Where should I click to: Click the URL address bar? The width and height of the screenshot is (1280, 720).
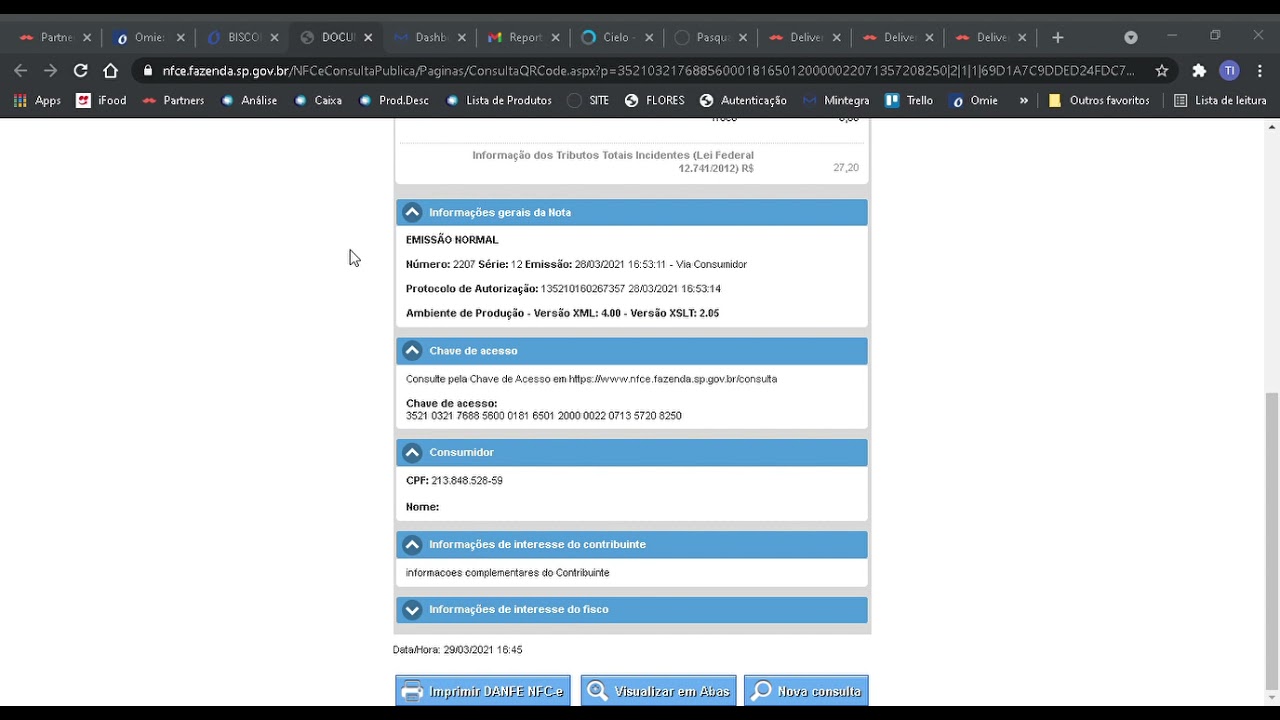648,71
